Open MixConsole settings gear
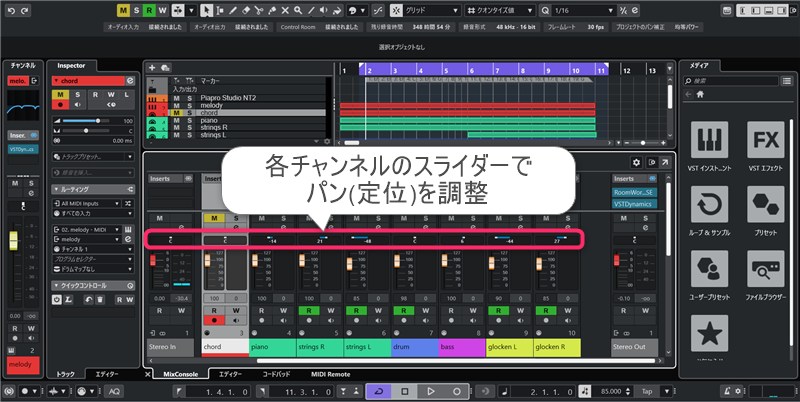 [x=636, y=162]
